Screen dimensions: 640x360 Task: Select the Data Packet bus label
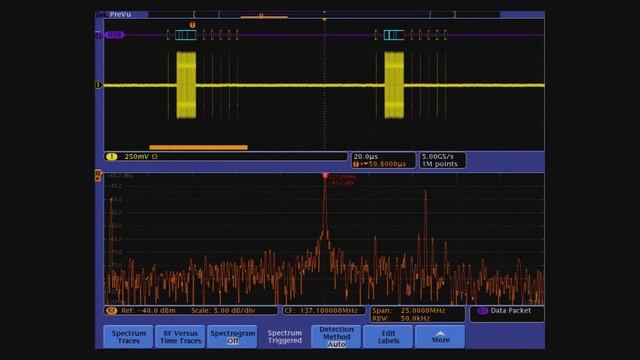point(511,311)
